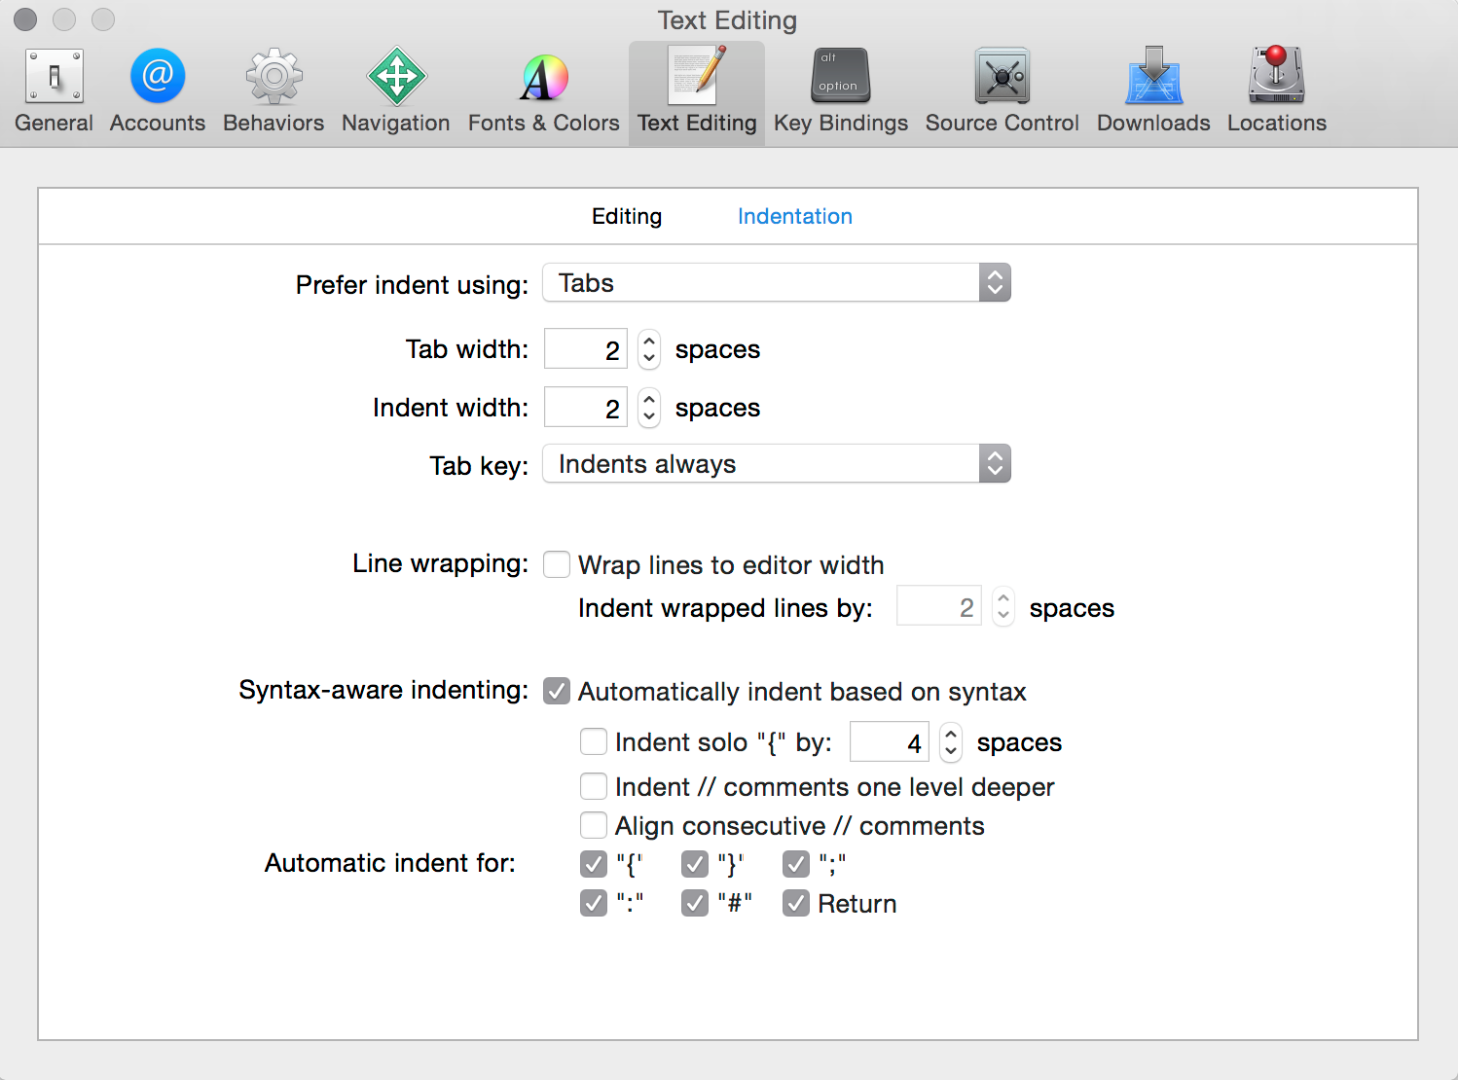
Task: Toggle automatic indent for "#"
Action: [695, 904]
